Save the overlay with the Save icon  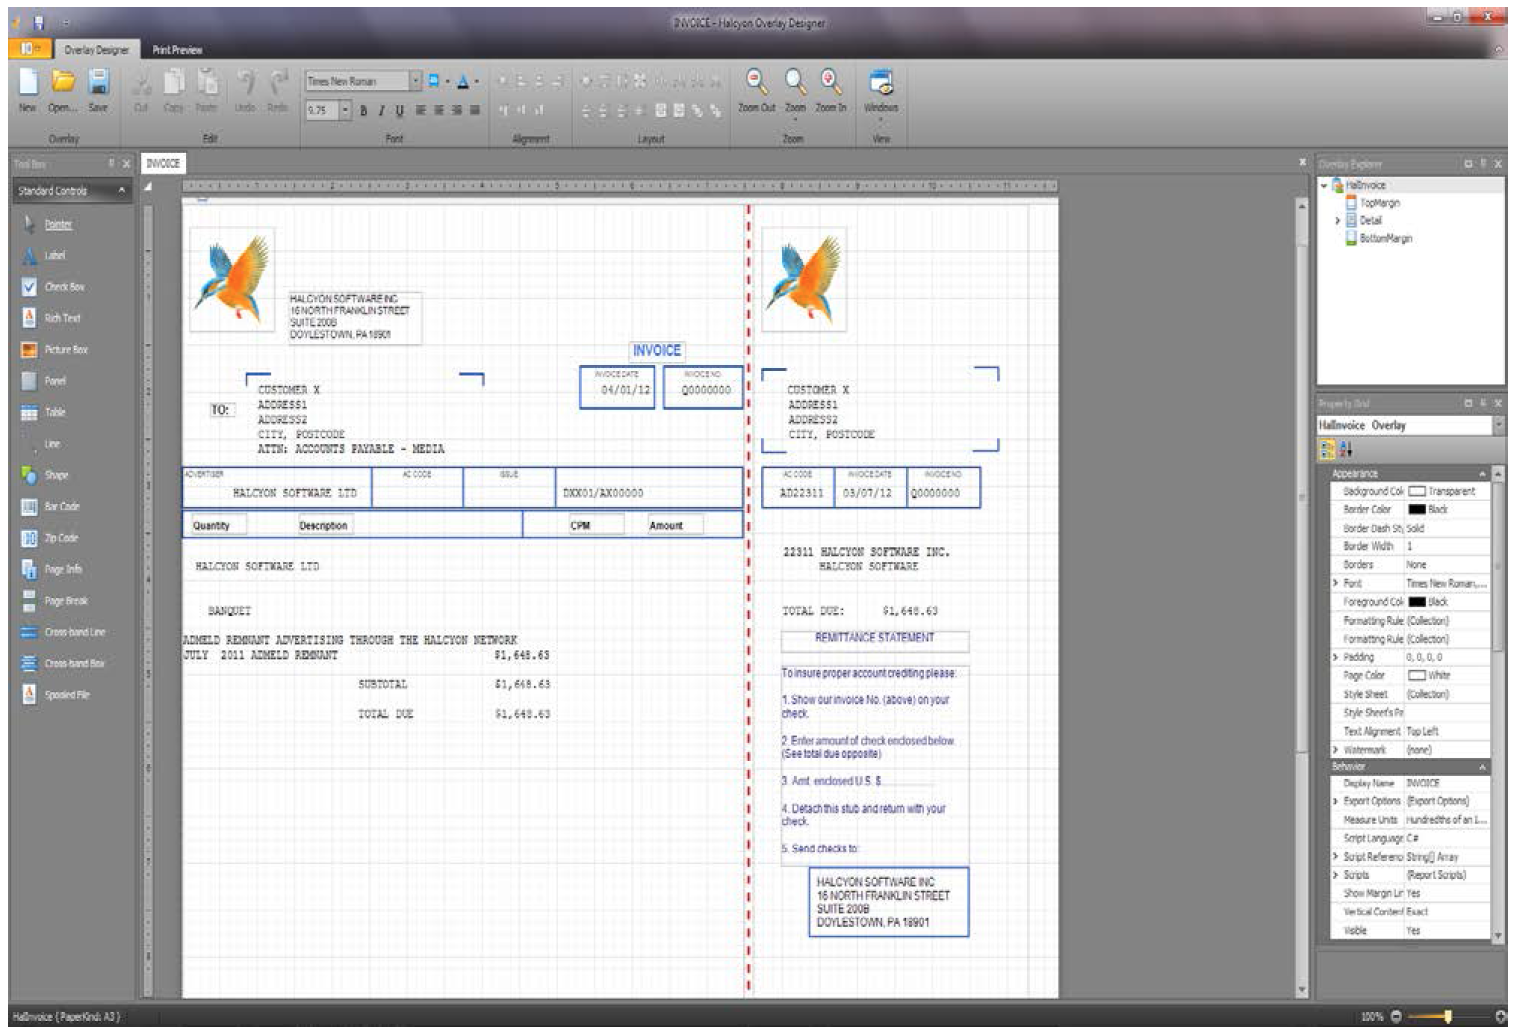(97, 90)
